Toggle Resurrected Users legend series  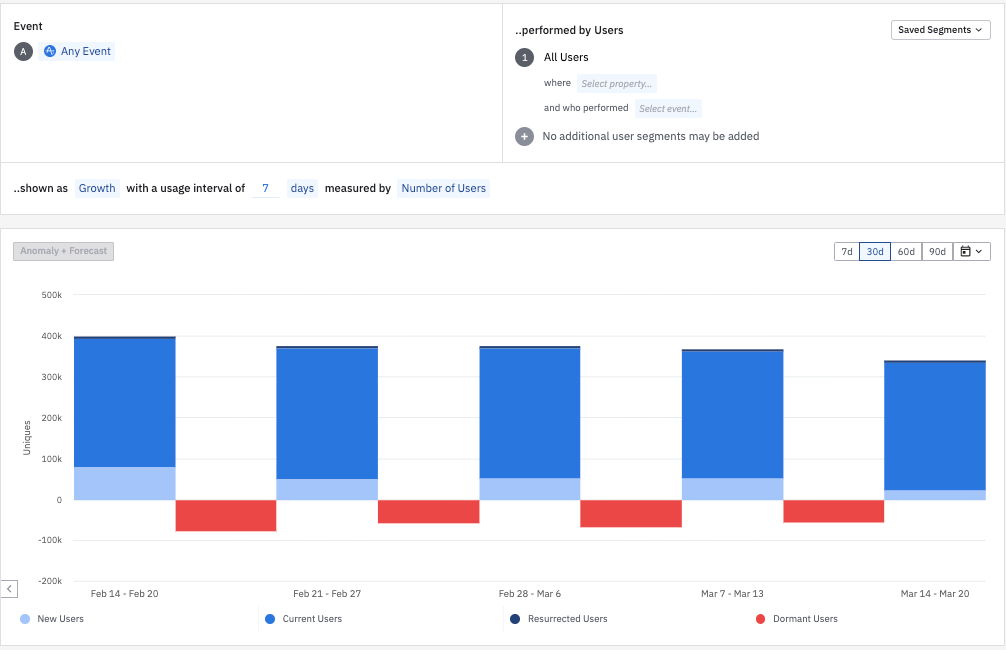click(567, 619)
